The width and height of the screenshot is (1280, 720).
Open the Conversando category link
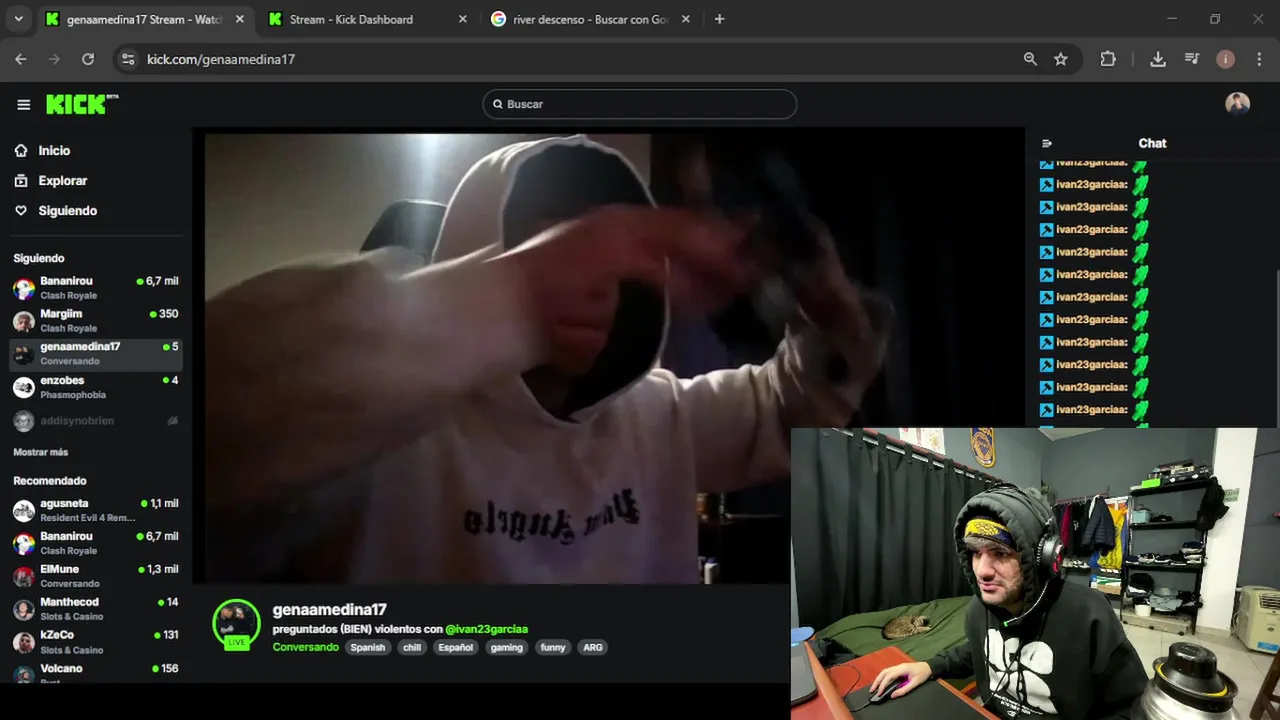(x=306, y=647)
